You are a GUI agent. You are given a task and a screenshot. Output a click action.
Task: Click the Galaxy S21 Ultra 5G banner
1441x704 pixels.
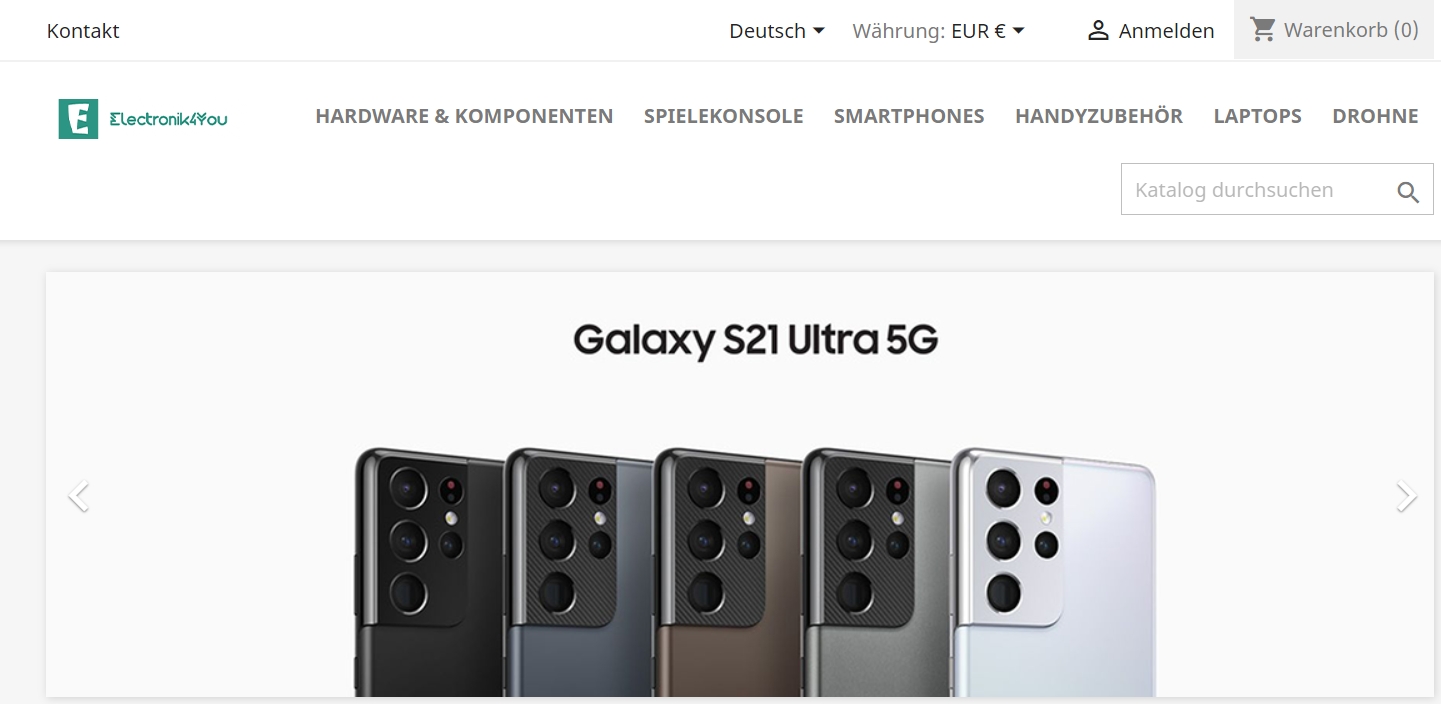pyautogui.click(x=740, y=484)
